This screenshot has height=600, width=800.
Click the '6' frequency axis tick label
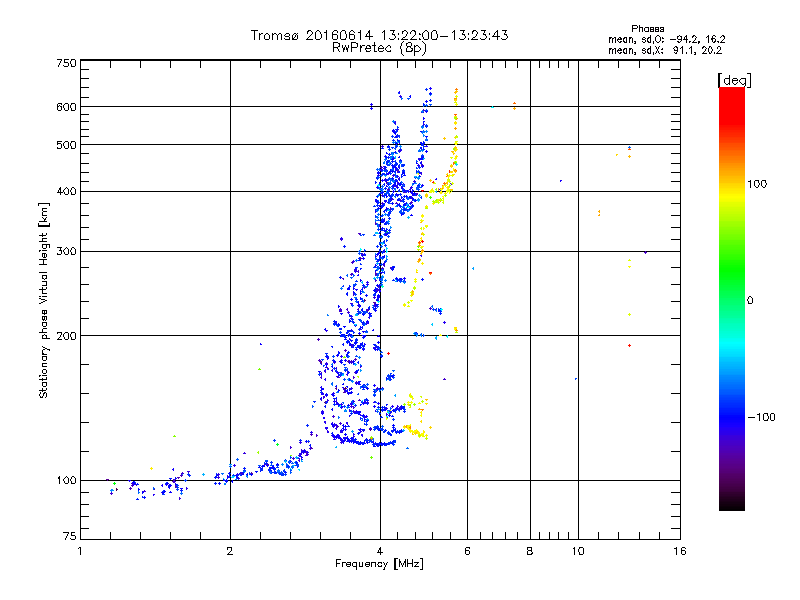pos(467,551)
